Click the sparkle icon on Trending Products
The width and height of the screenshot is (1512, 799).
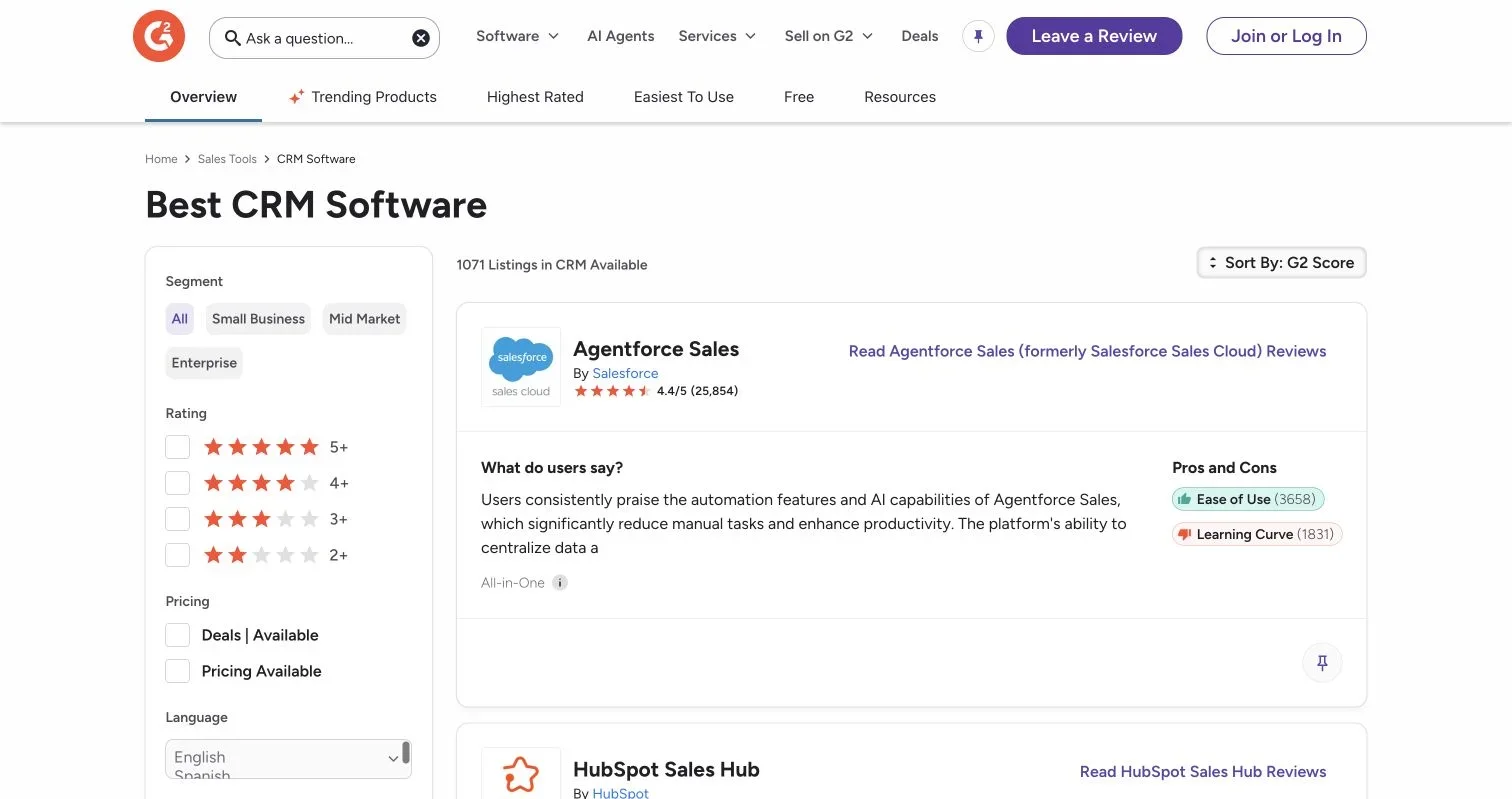[296, 97]
